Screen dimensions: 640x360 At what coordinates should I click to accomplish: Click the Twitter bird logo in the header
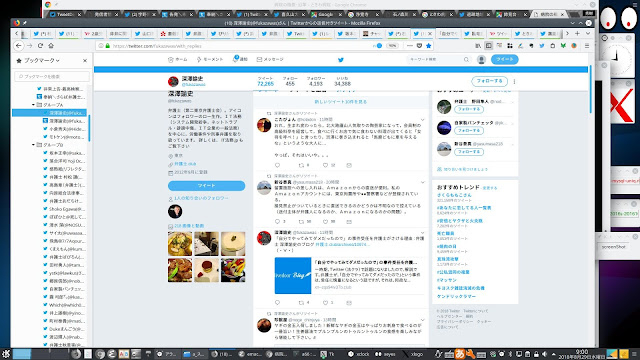click(341, 60)
